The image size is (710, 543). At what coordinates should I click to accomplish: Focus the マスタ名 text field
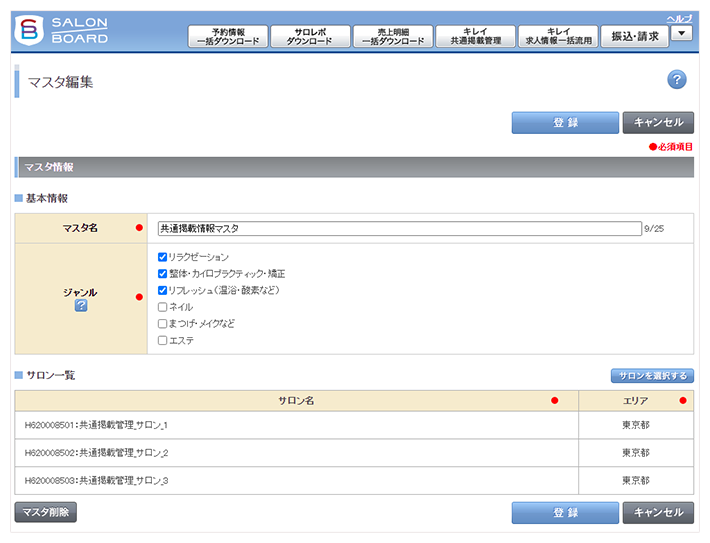[x=398, y=228]
